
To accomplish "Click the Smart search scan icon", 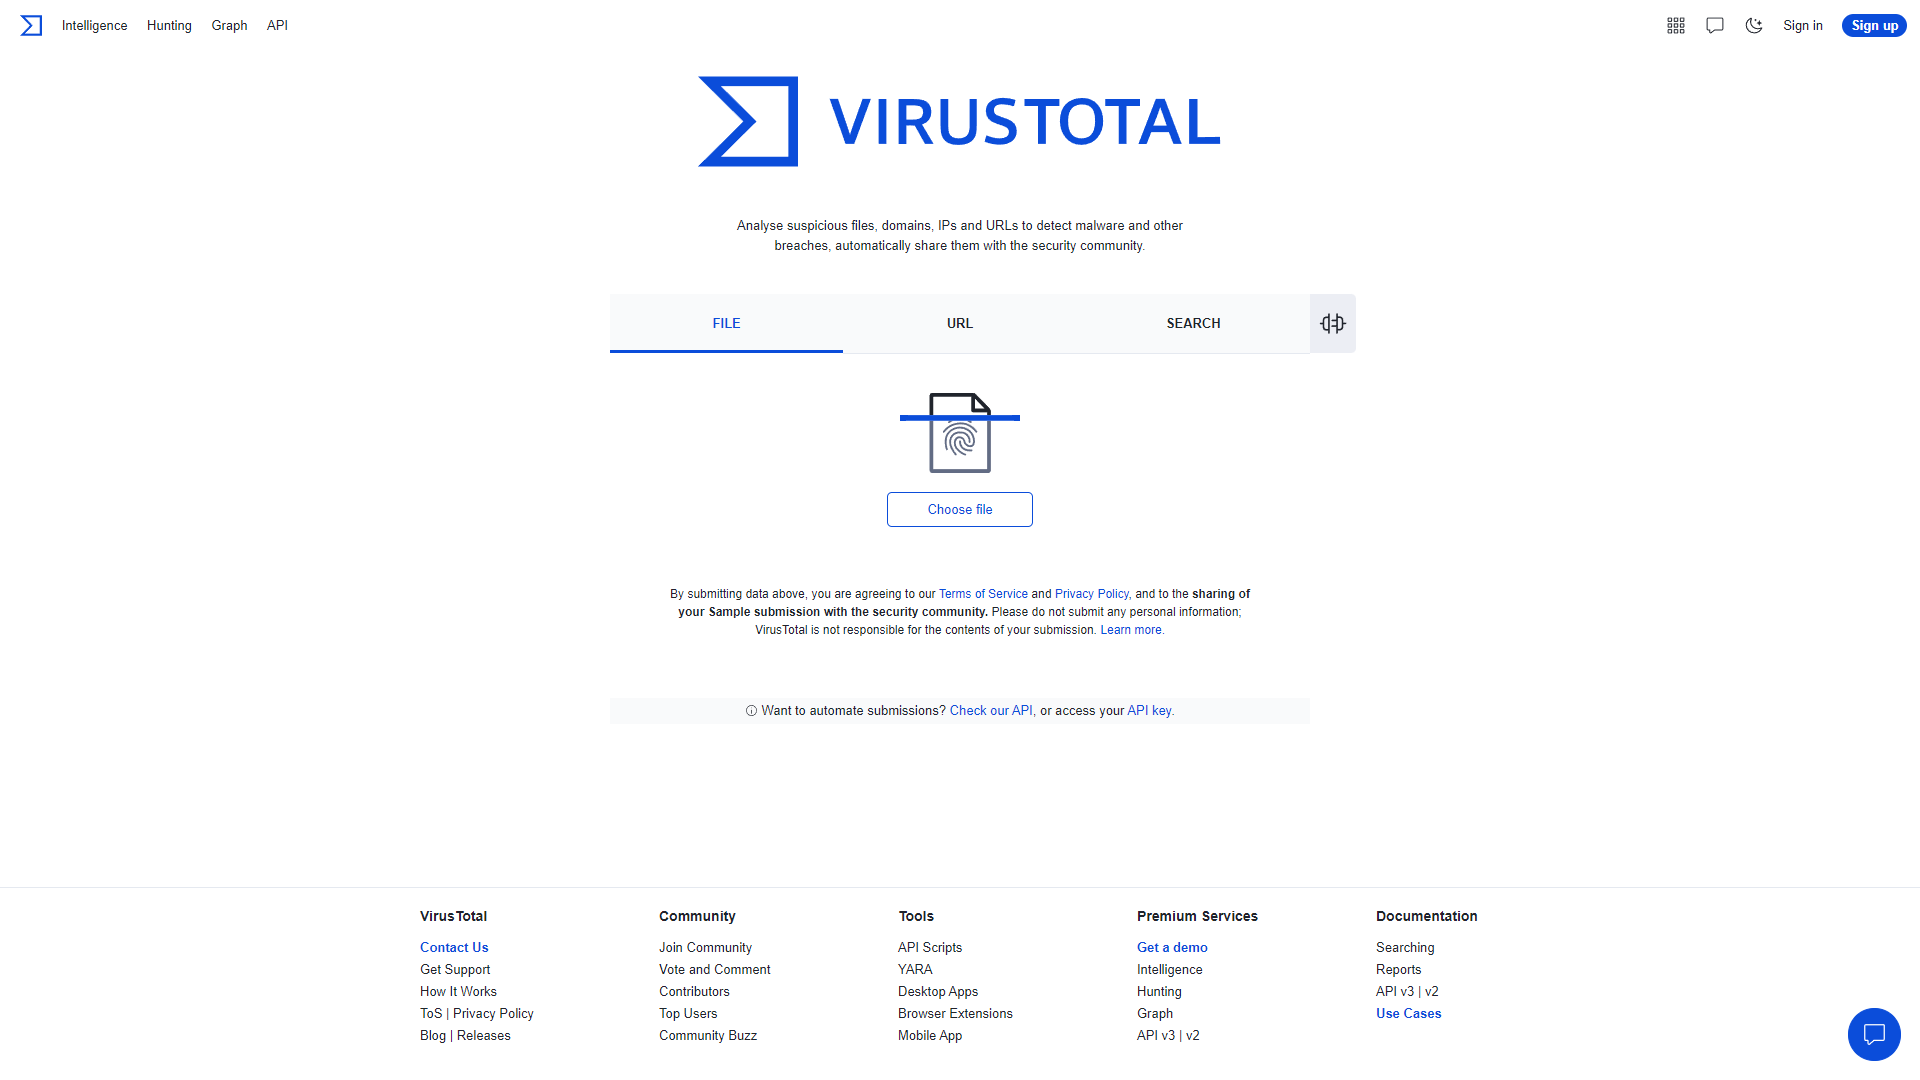I will click(1333, 323).
